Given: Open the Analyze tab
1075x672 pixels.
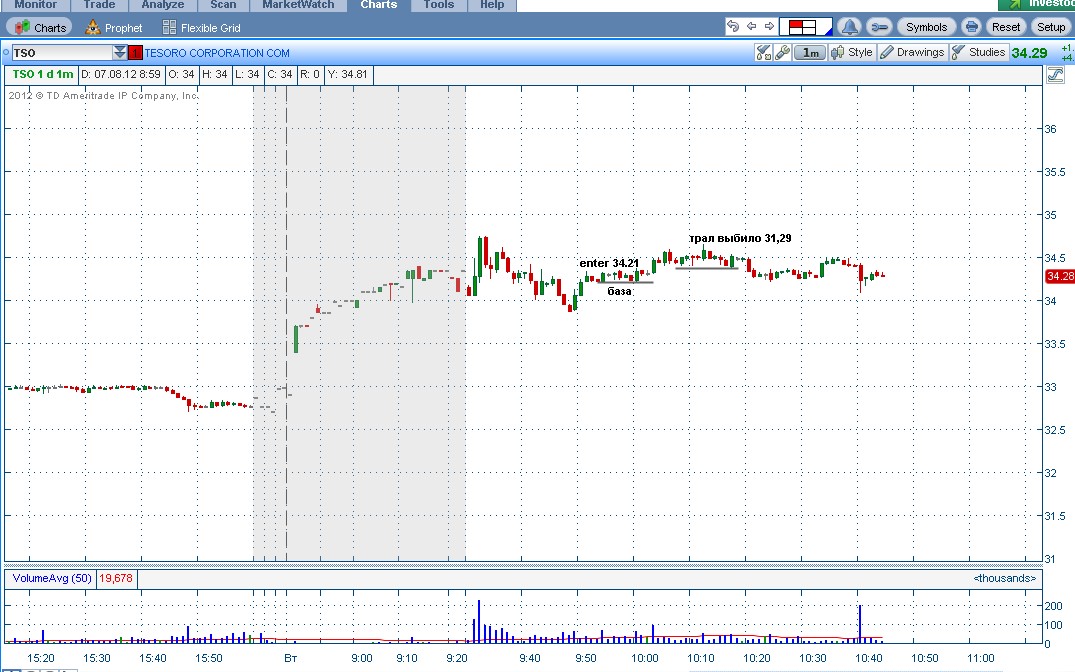Looking at the screenshot, I should click(162, 5).
